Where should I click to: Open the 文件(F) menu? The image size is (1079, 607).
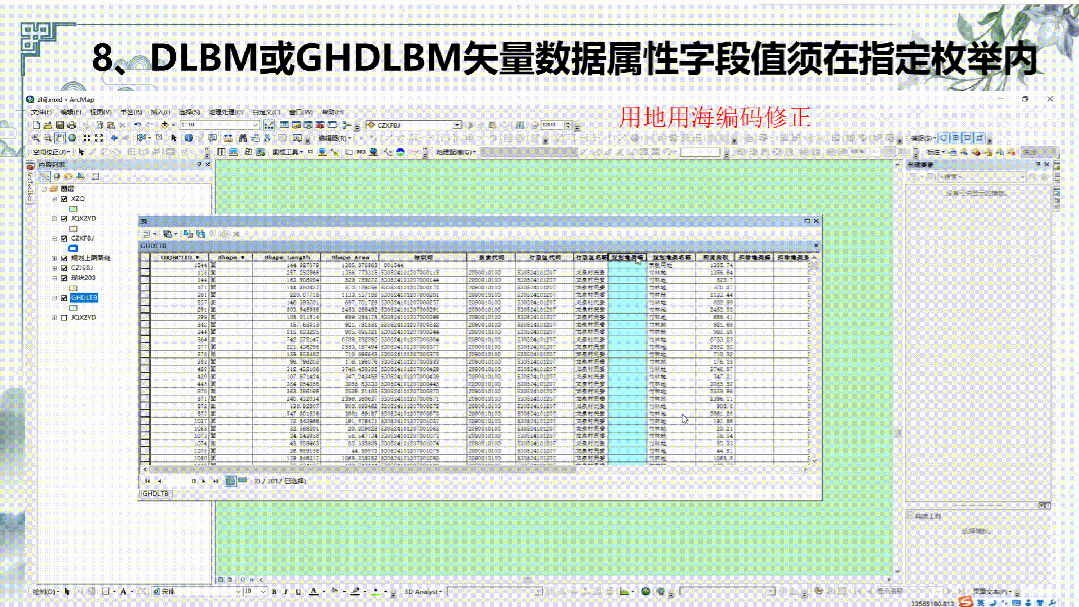tap(41, 112)
